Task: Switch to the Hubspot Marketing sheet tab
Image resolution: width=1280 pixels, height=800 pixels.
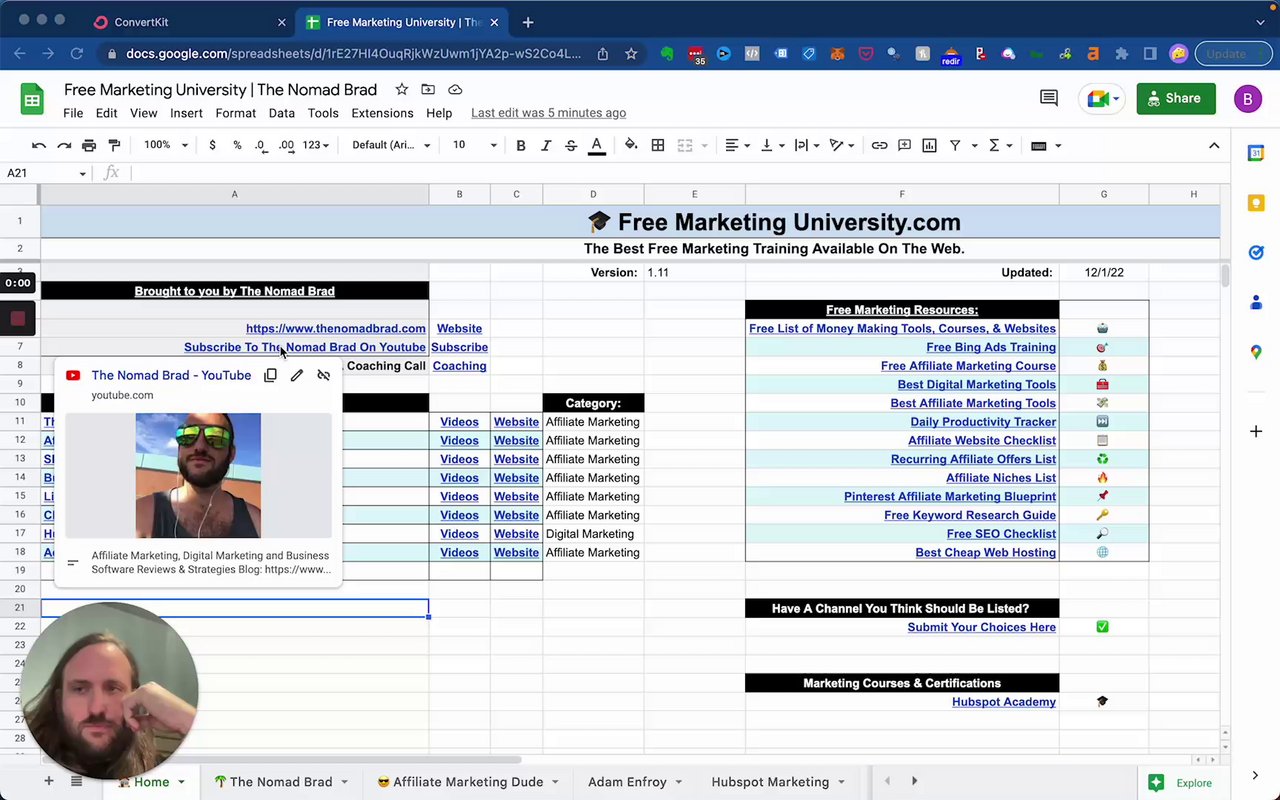Action: pos(770,782)
